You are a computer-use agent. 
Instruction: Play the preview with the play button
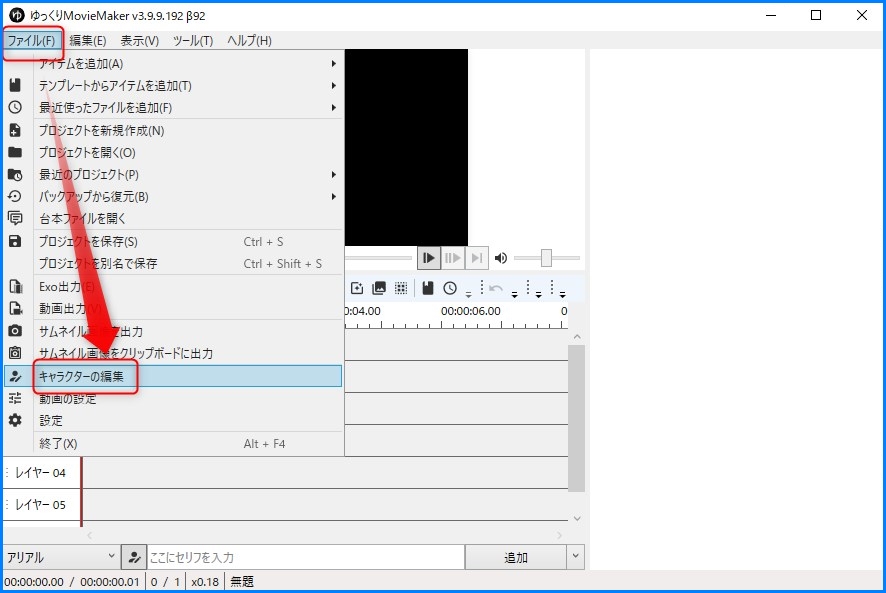[x=428, y=258]
